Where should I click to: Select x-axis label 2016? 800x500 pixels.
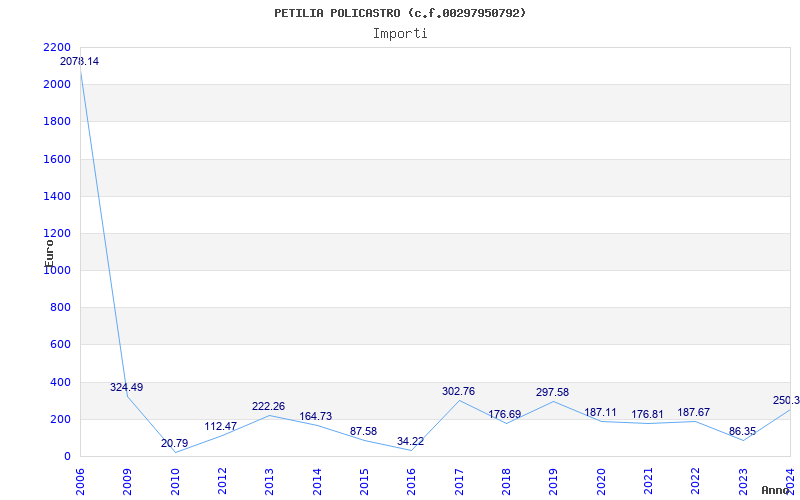pos(411,481)
